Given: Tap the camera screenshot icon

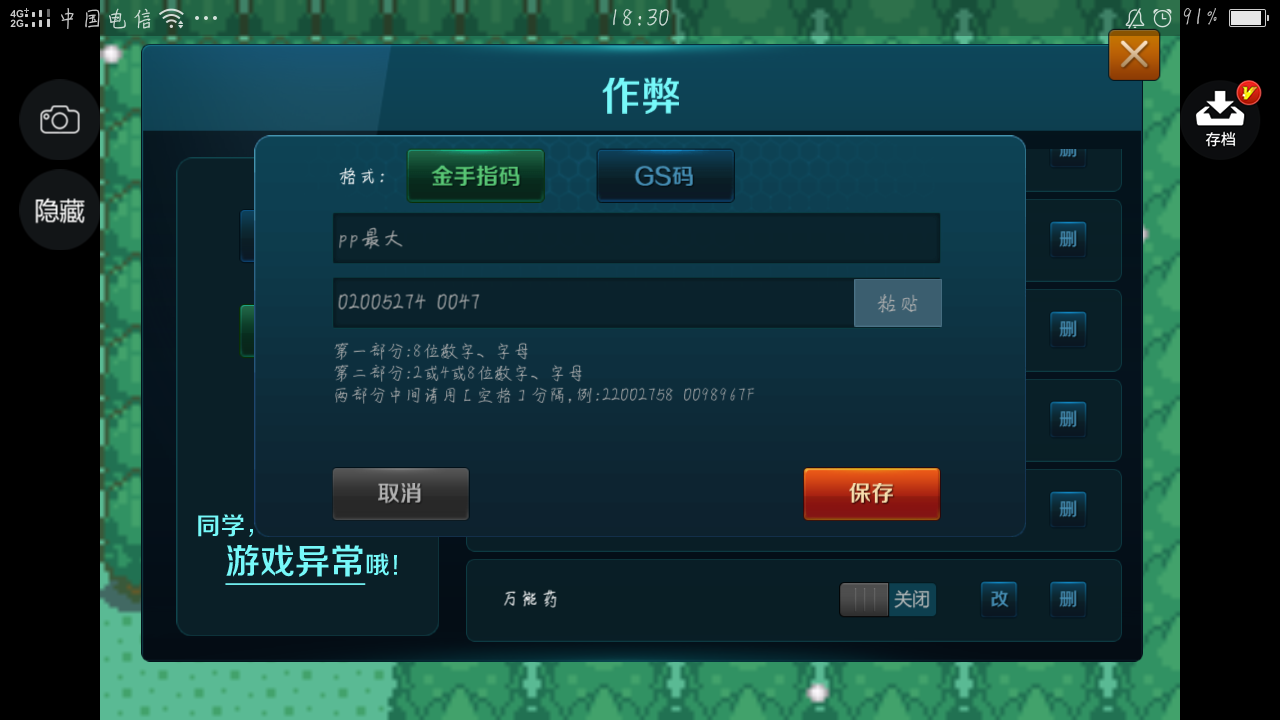Looking at the screenshot, I should click(59, 120).
